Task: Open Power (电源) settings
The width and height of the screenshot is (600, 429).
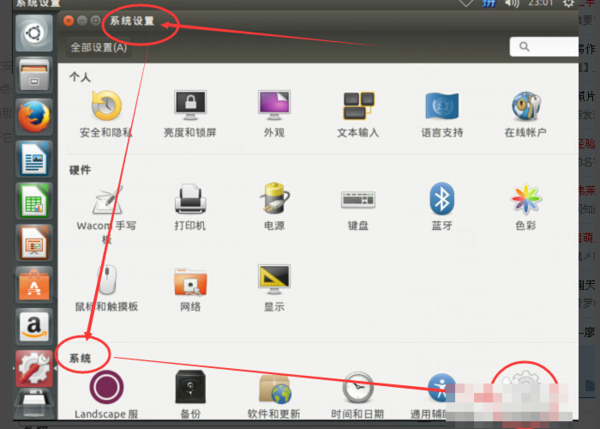Action: [274, 207]
